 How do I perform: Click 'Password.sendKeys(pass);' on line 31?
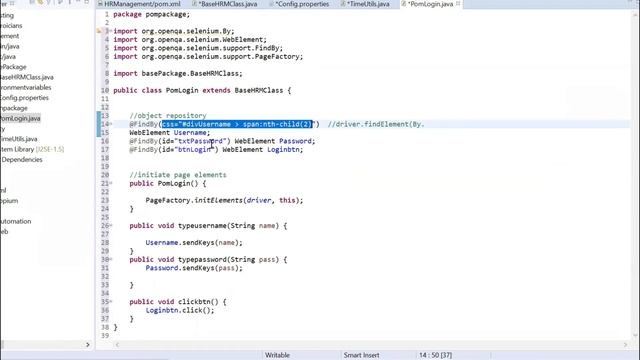pos(194,268)
